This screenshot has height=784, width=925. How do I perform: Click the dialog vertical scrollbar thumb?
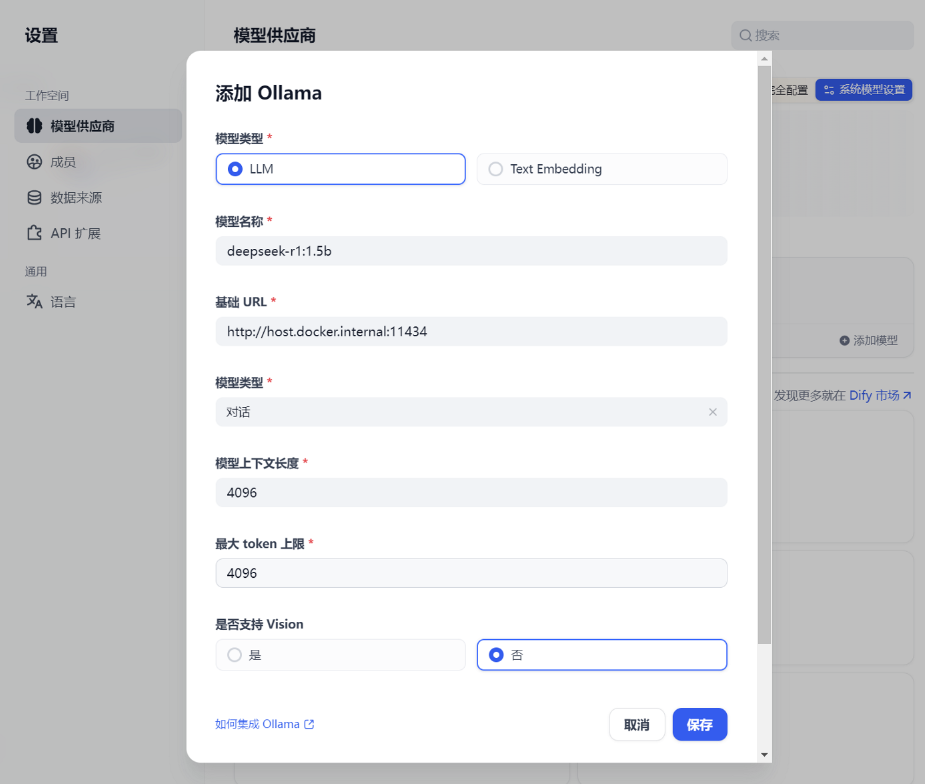(765, 355)
